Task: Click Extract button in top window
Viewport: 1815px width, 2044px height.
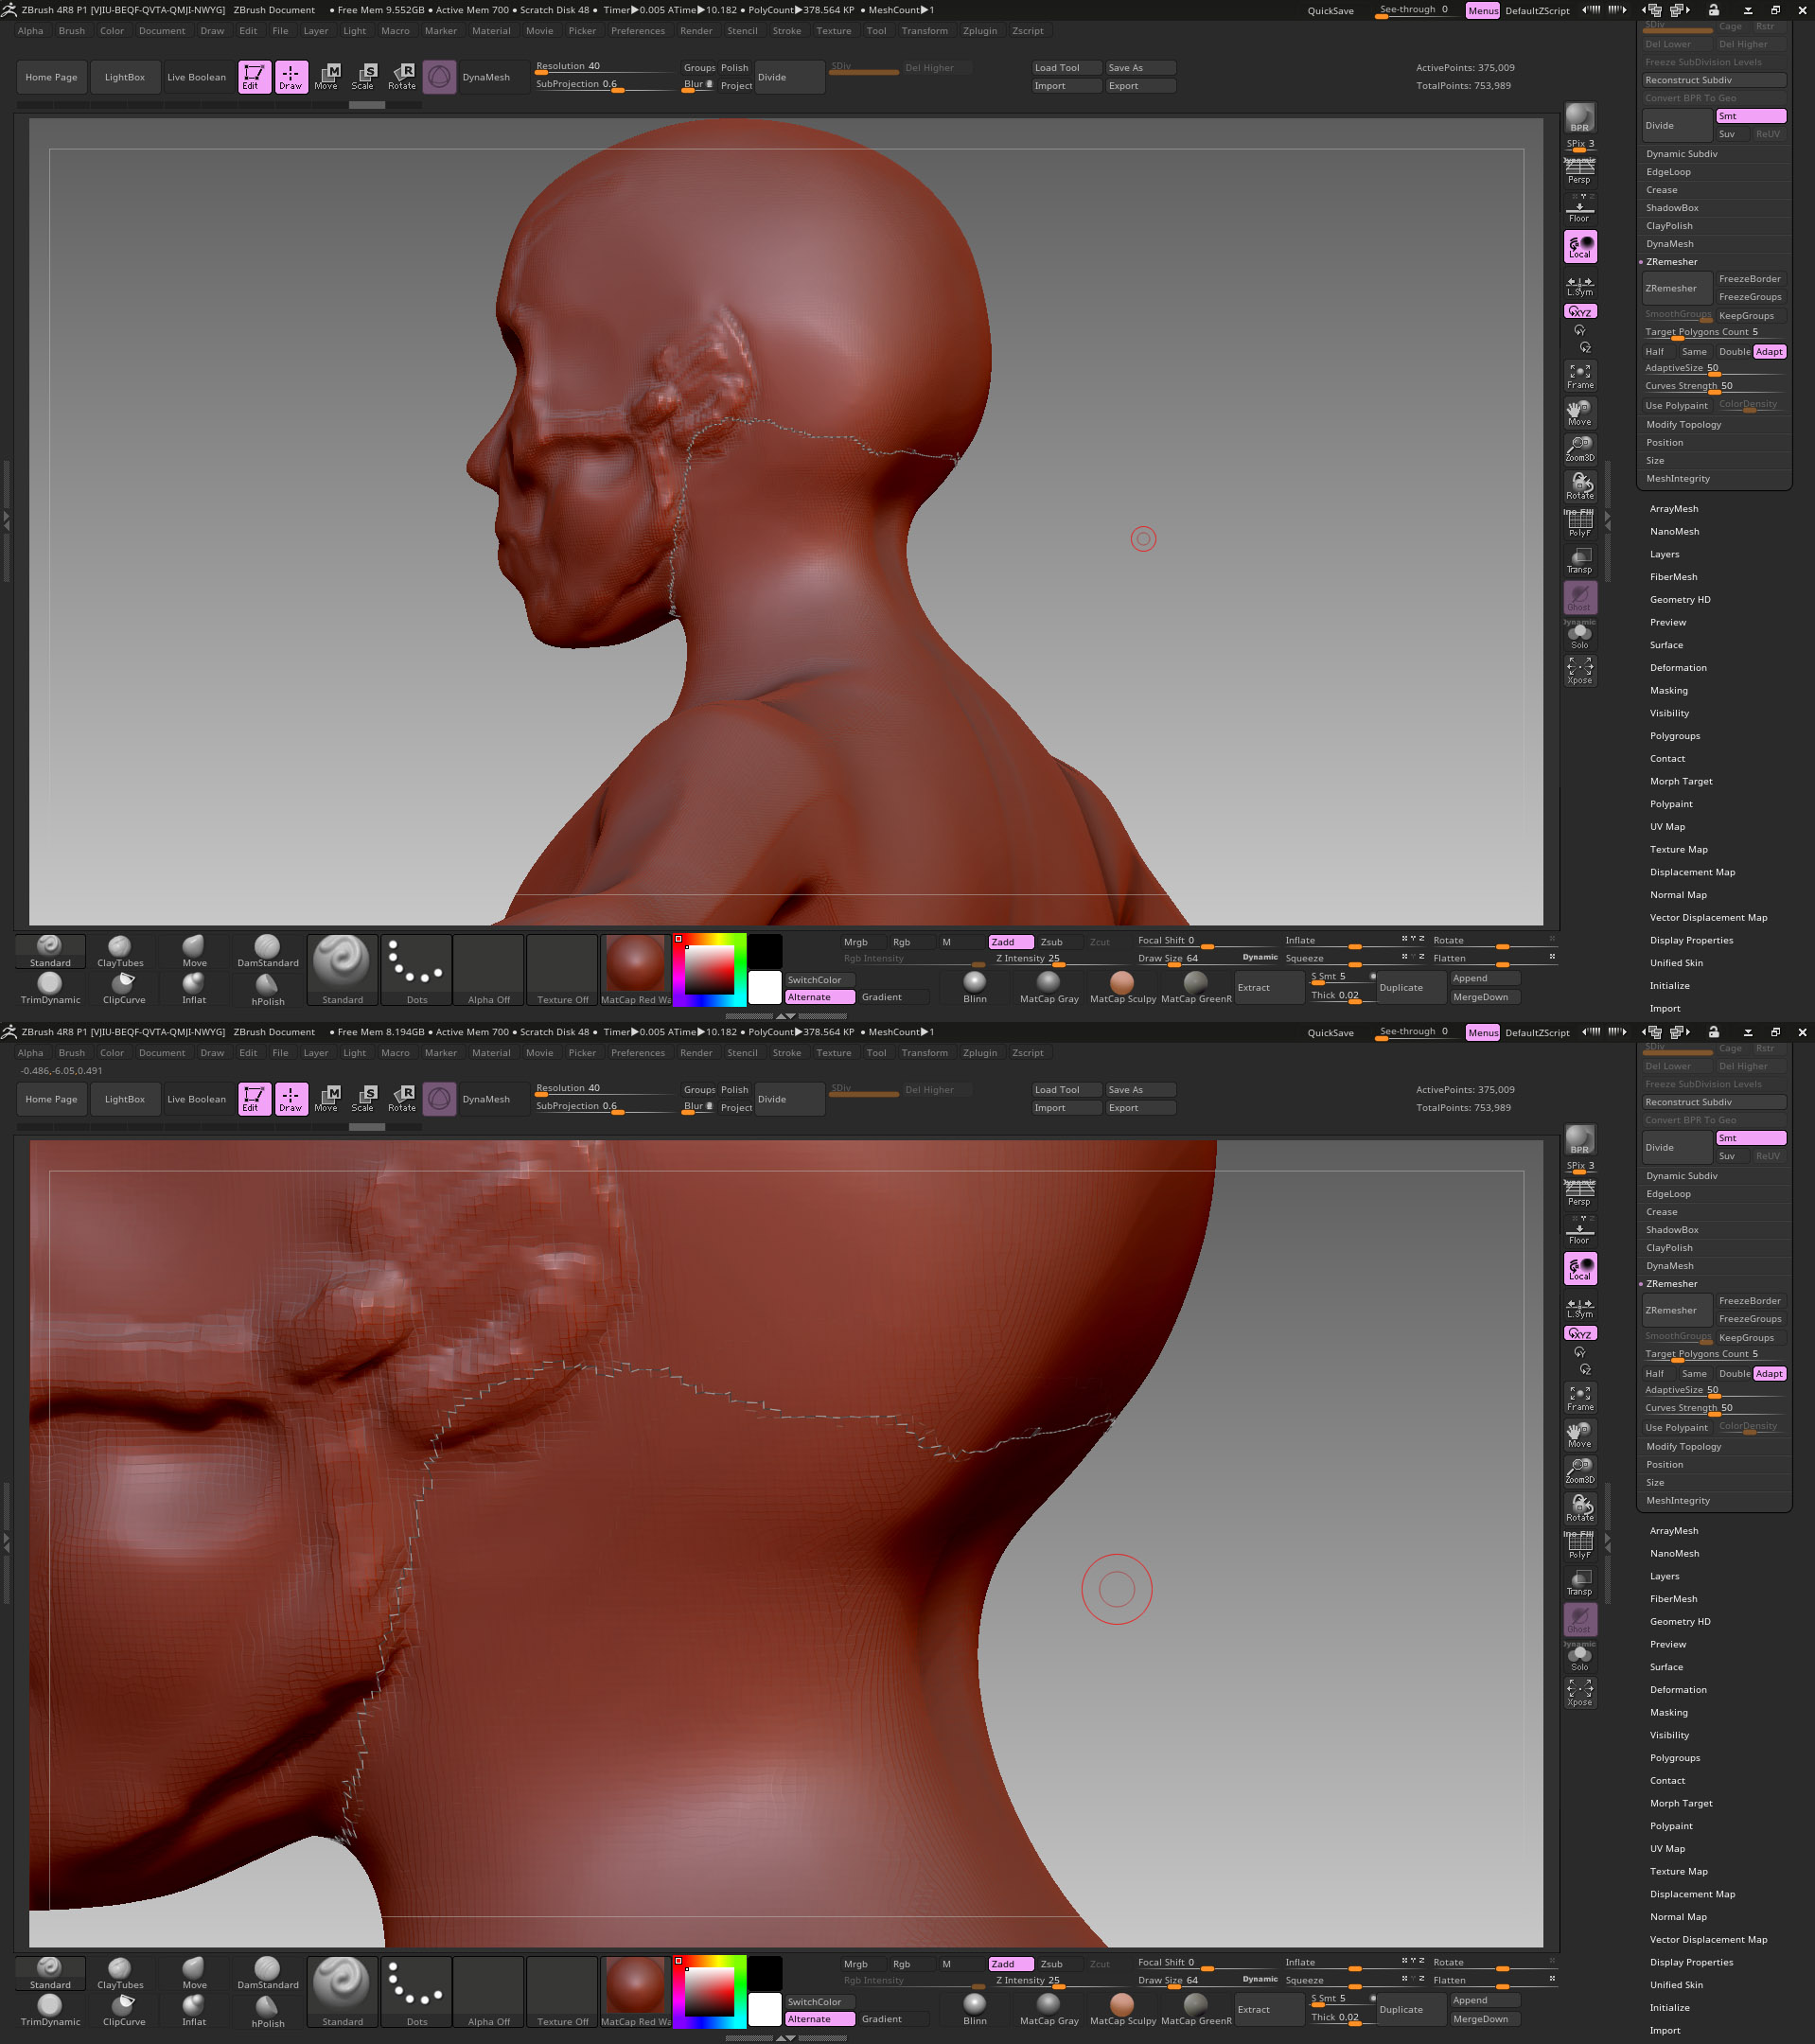Action: point(1269,988)
